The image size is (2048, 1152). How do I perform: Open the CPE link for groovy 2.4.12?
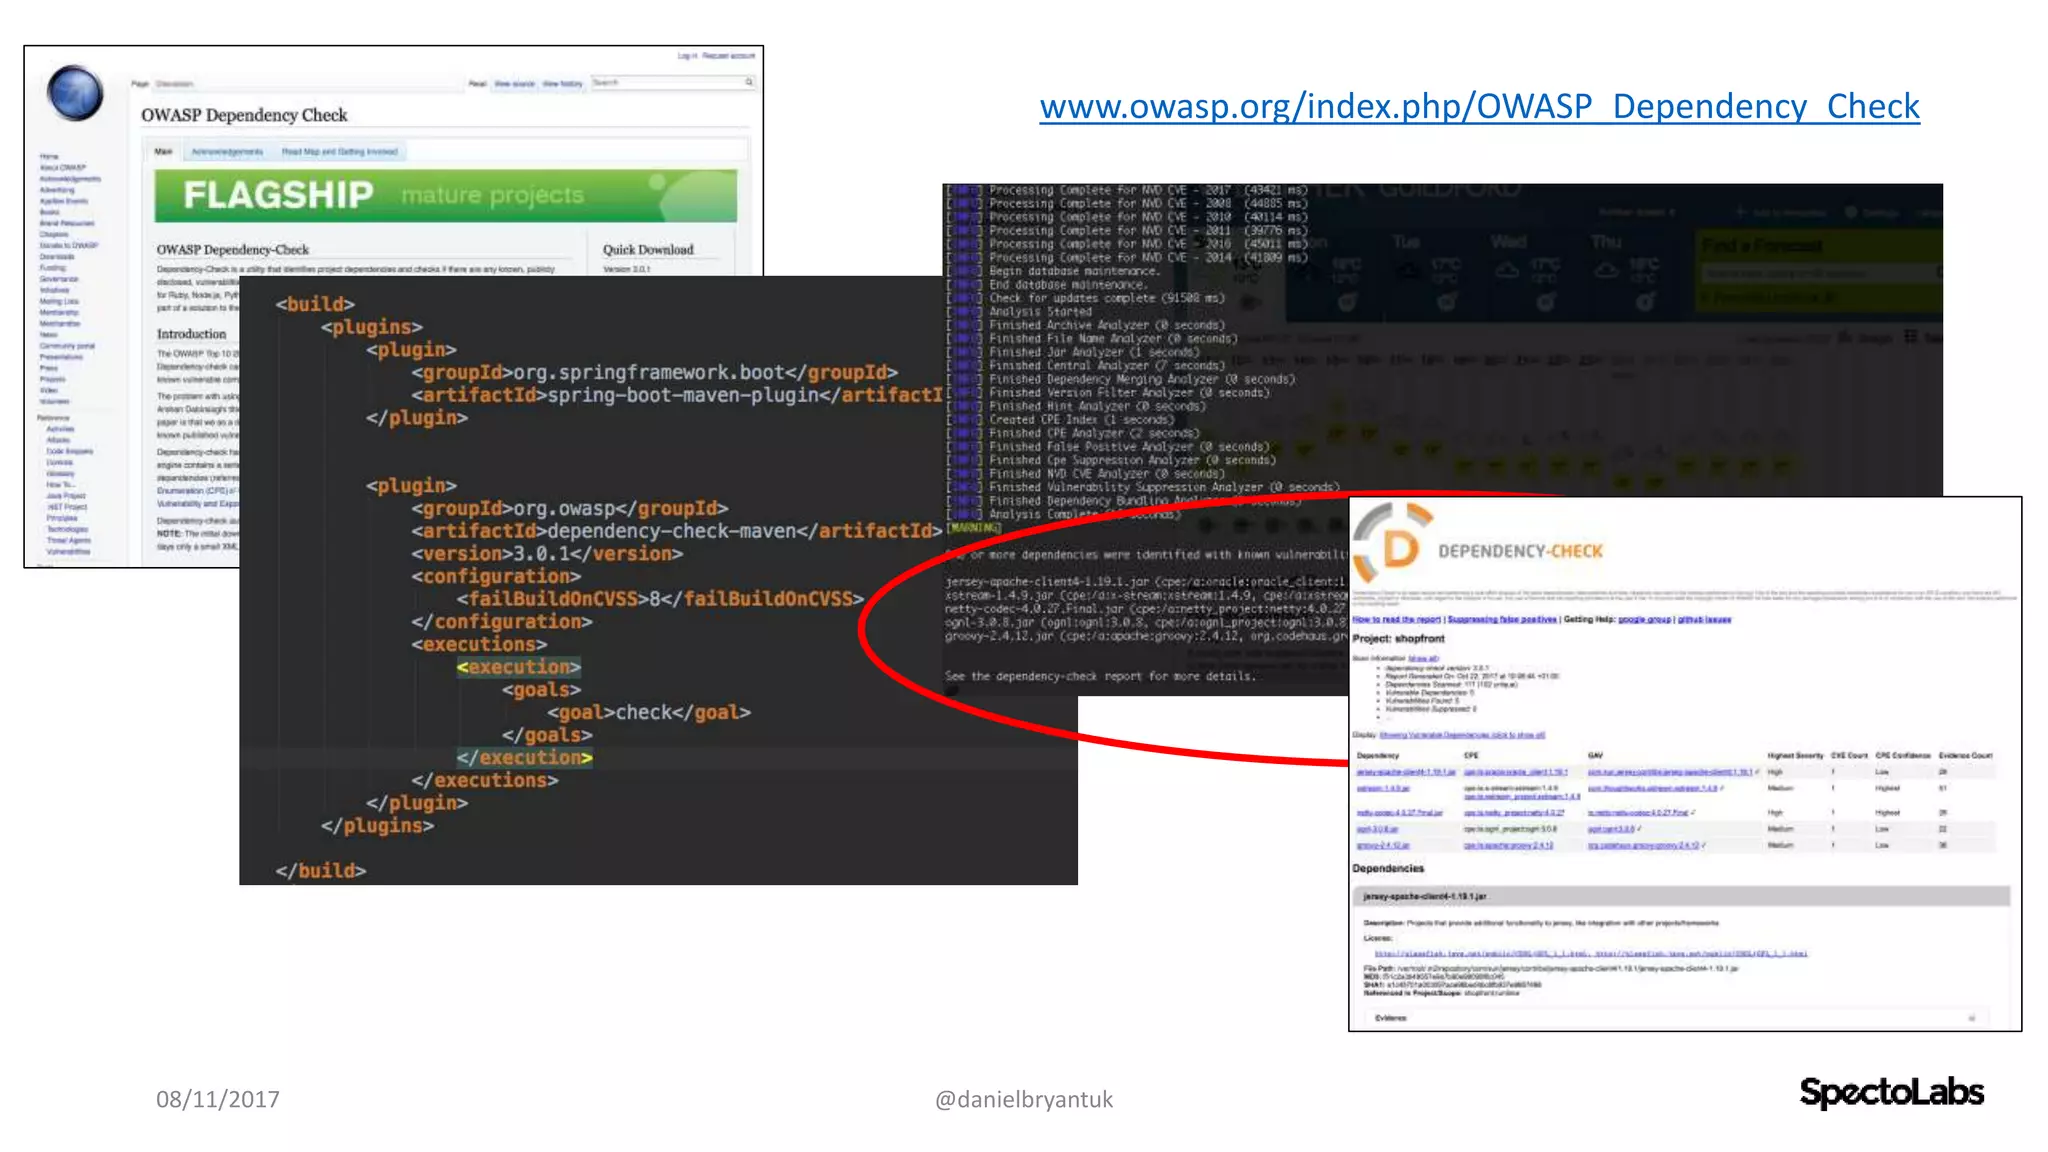pyautogui.click(x=1509, y=846)
